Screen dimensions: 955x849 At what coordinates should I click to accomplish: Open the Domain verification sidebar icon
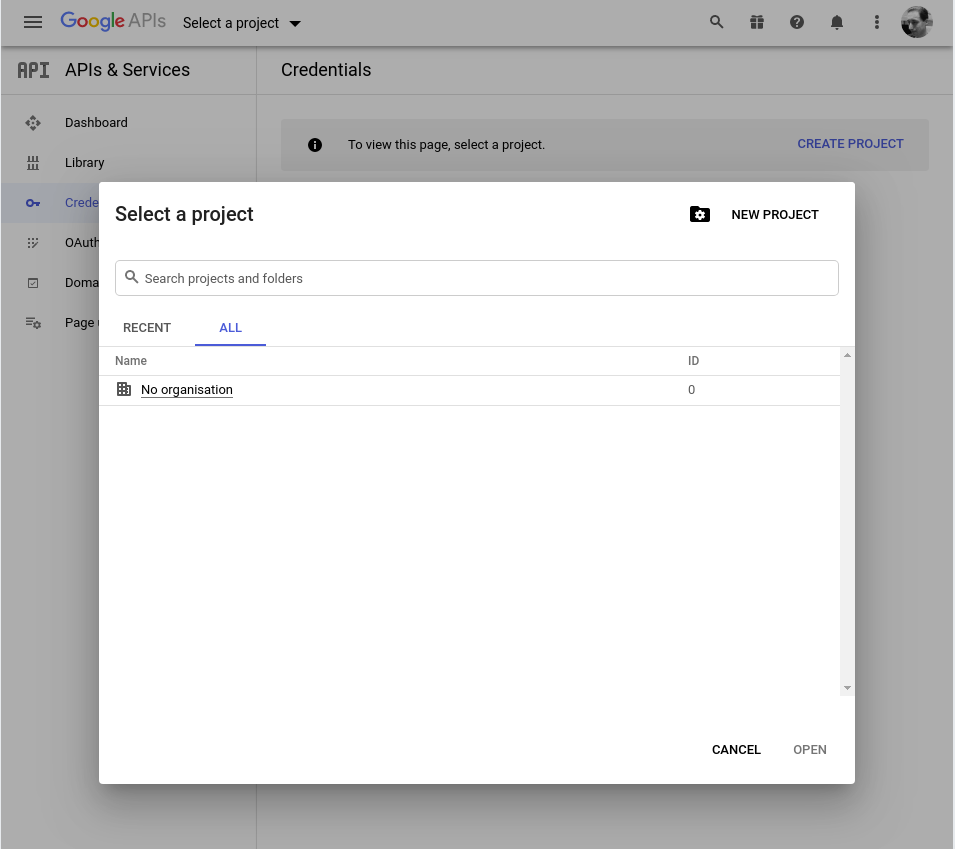33,282
